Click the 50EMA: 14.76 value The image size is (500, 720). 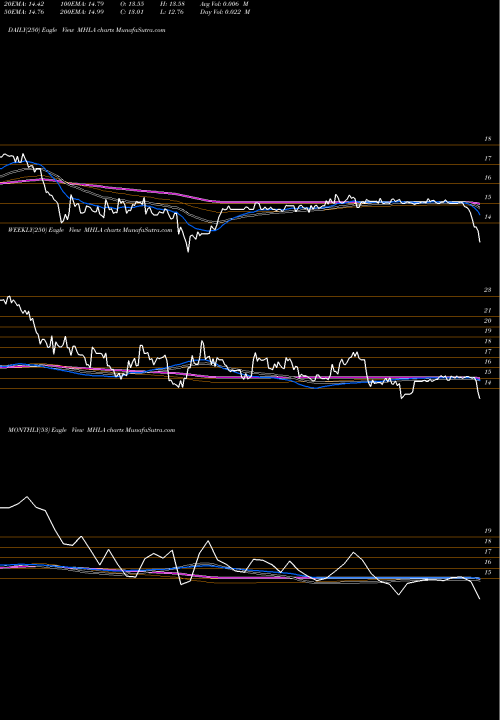(x=24, y=12)
